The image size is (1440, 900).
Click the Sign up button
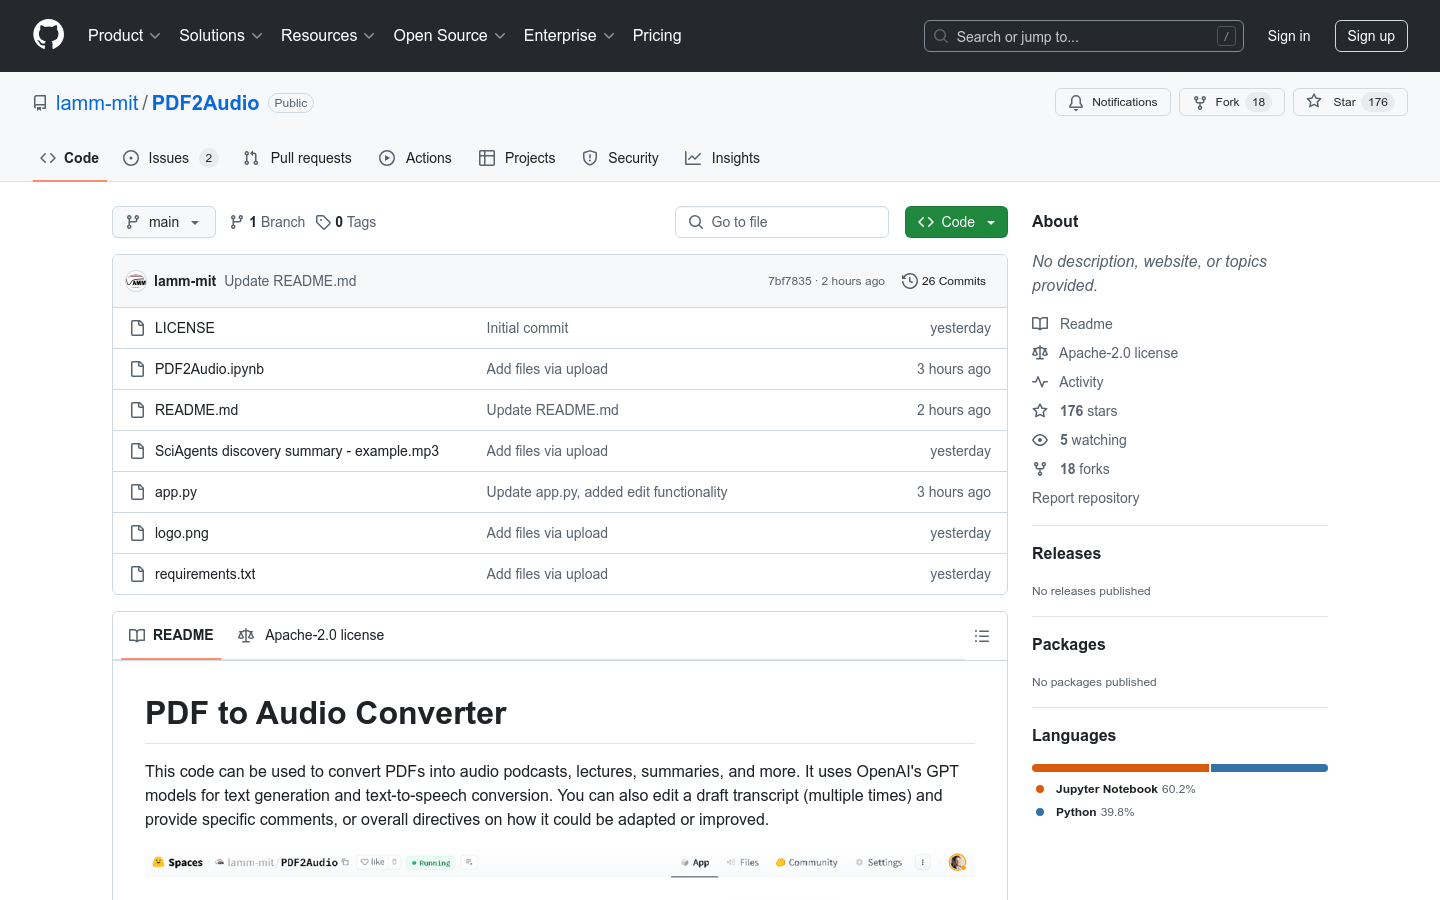[1371, 36]
